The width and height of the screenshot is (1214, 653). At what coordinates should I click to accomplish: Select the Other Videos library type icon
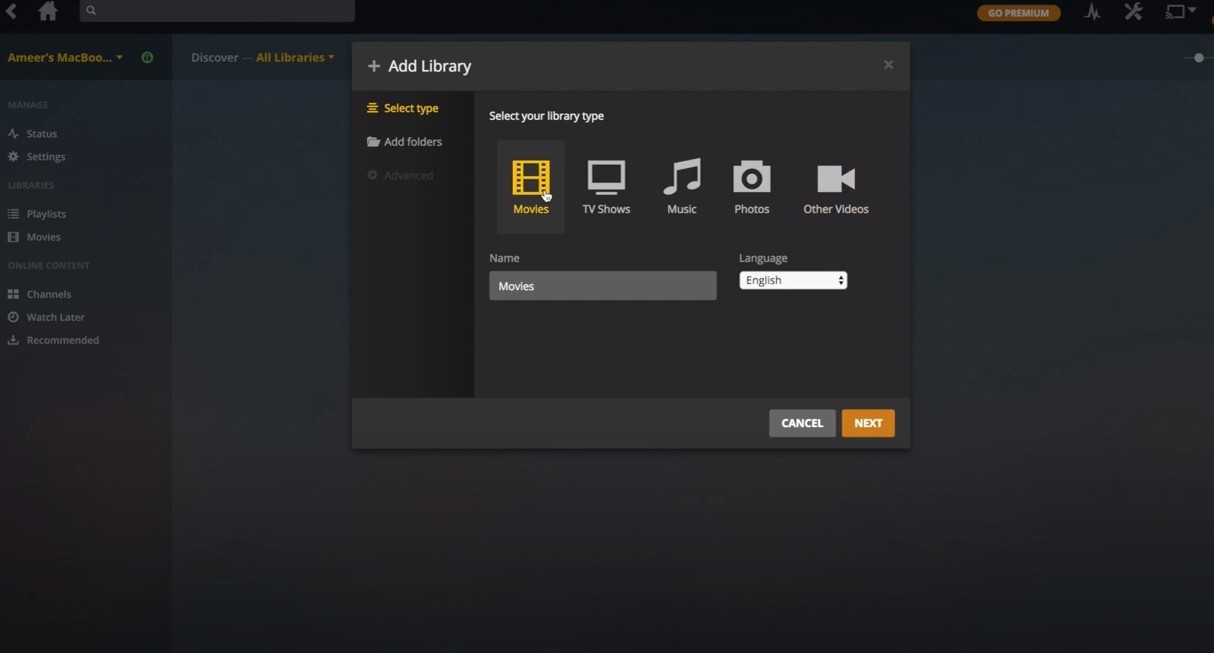pyautogui.click(x=835, y=180)
